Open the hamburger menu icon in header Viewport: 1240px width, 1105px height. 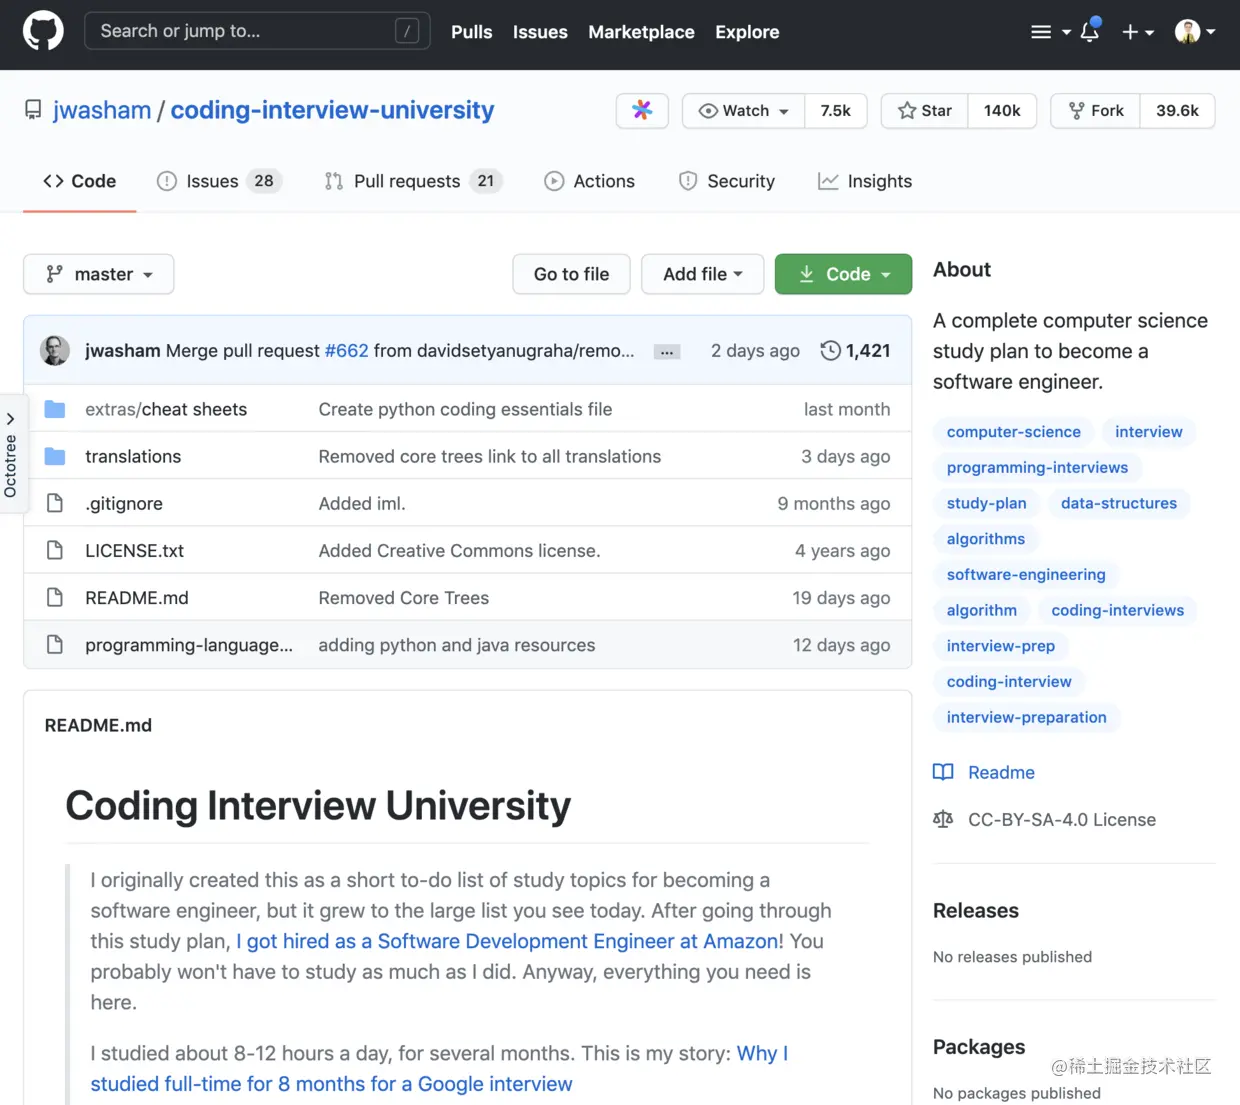(1041, 32)
